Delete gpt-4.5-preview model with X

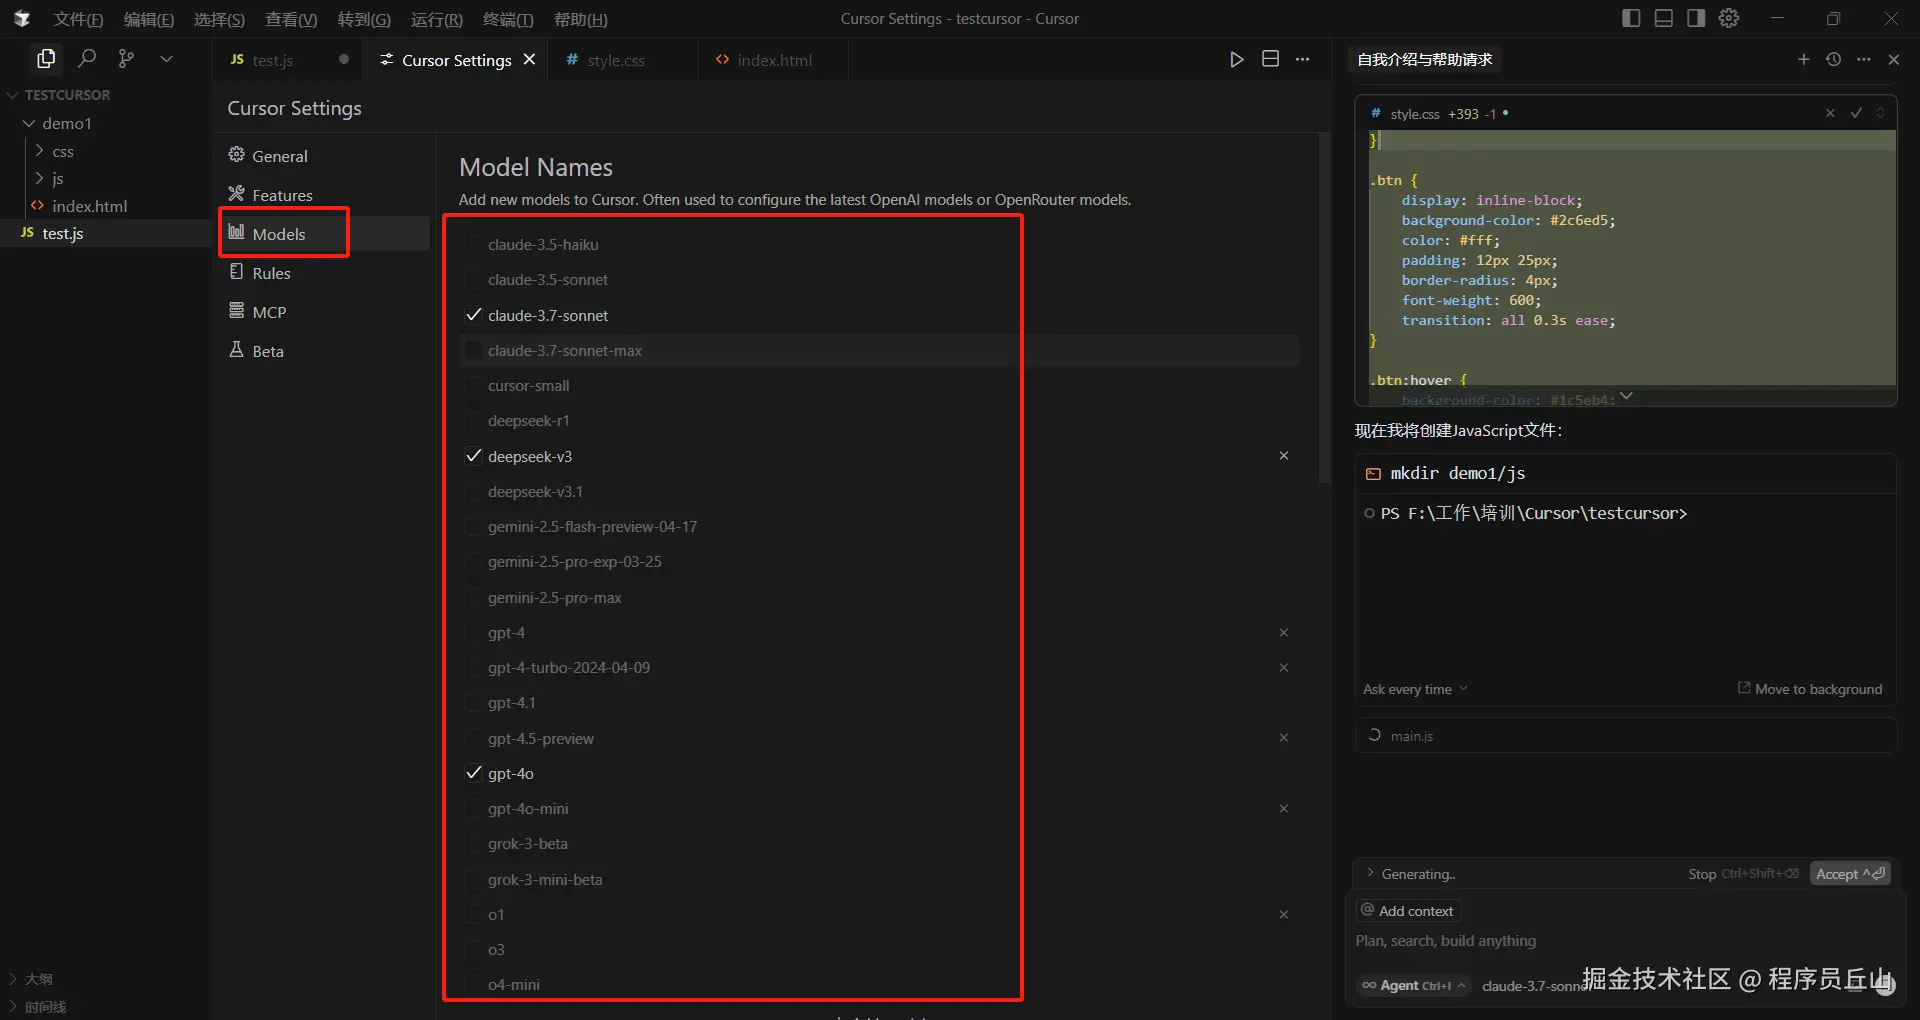1284,738
